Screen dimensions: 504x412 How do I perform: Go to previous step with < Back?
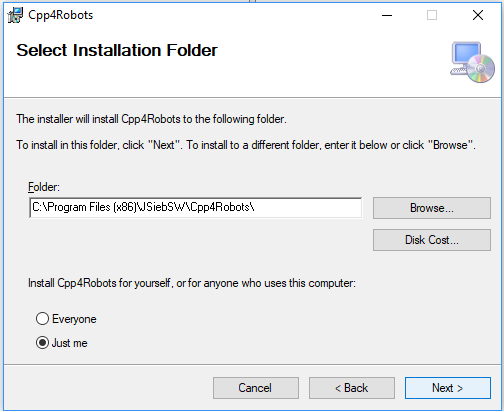pyautogui.click(x=352, y=388)
